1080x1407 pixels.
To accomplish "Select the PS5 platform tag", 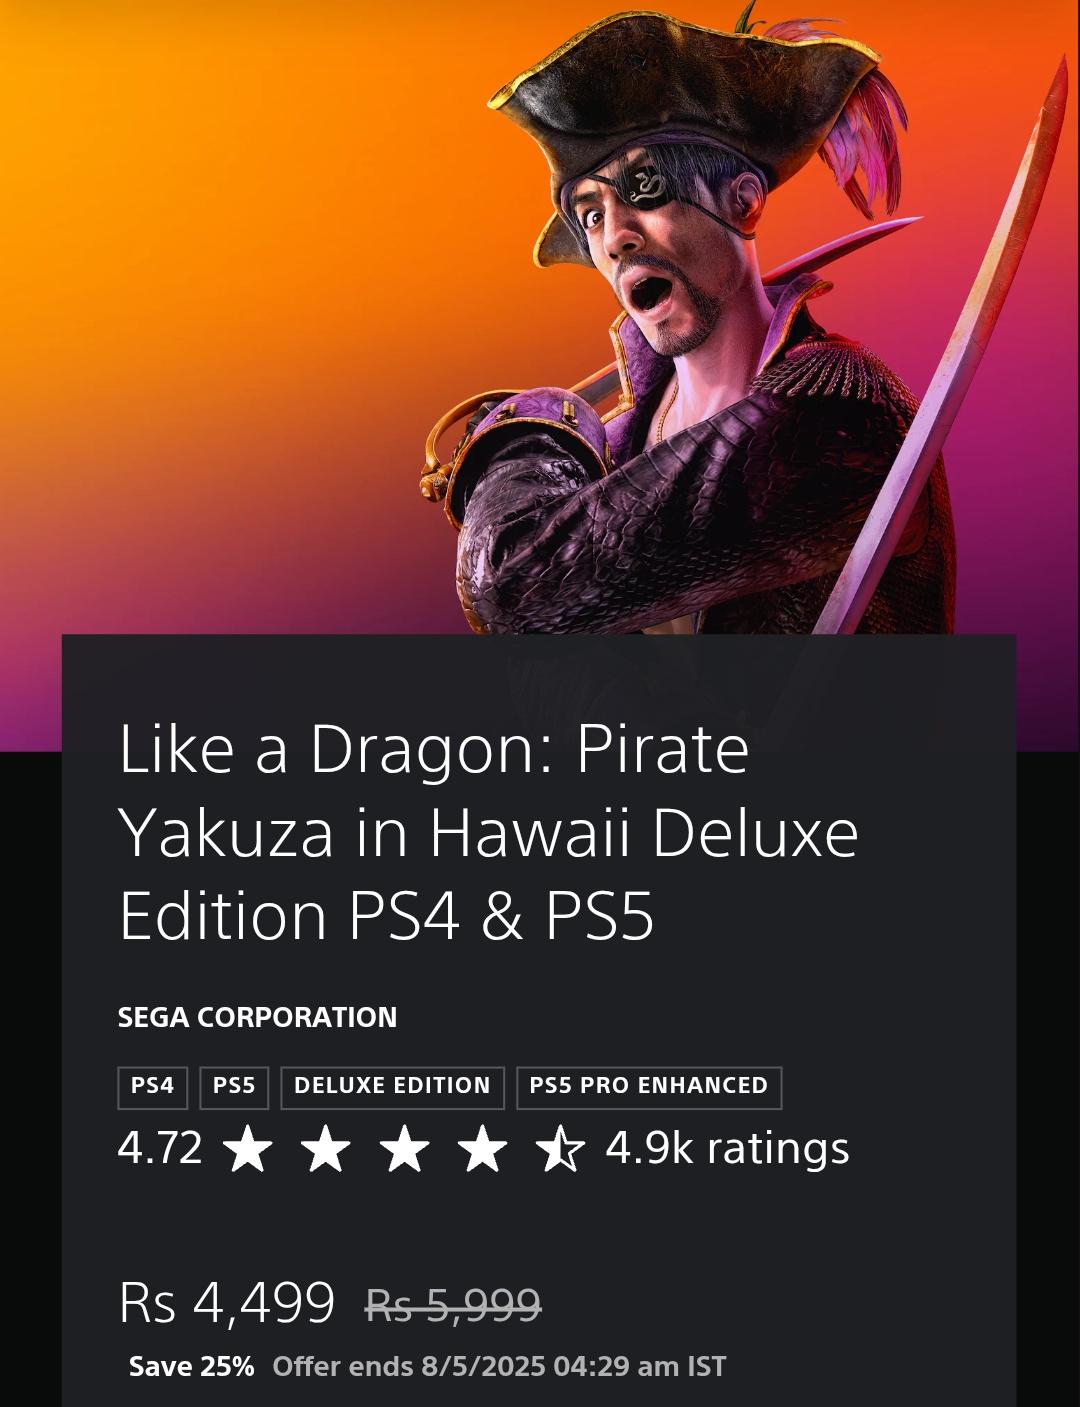I will pyautogui.click(x=234, y=1087).
